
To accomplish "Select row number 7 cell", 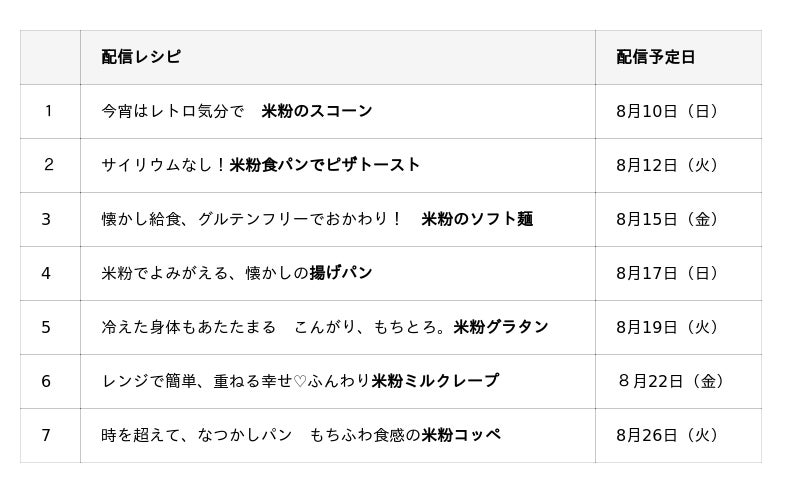I will tap(46, 435).
